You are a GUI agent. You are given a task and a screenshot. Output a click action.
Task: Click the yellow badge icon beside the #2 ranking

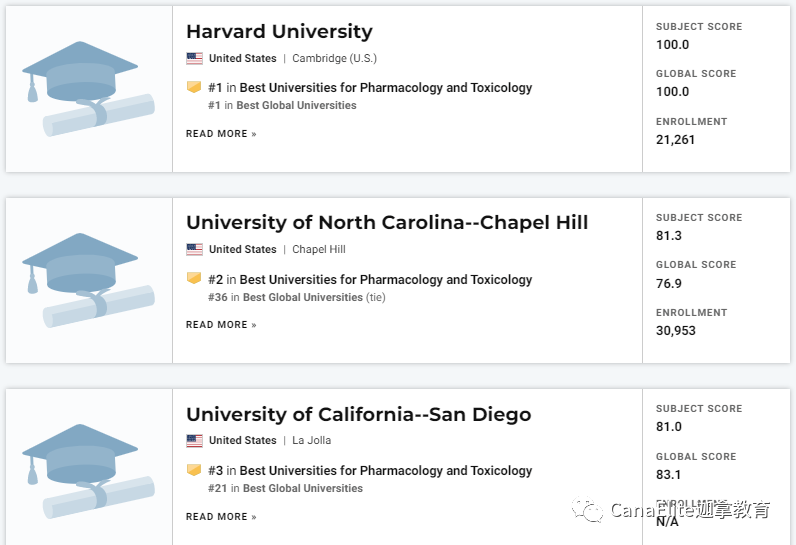[194, 278]
